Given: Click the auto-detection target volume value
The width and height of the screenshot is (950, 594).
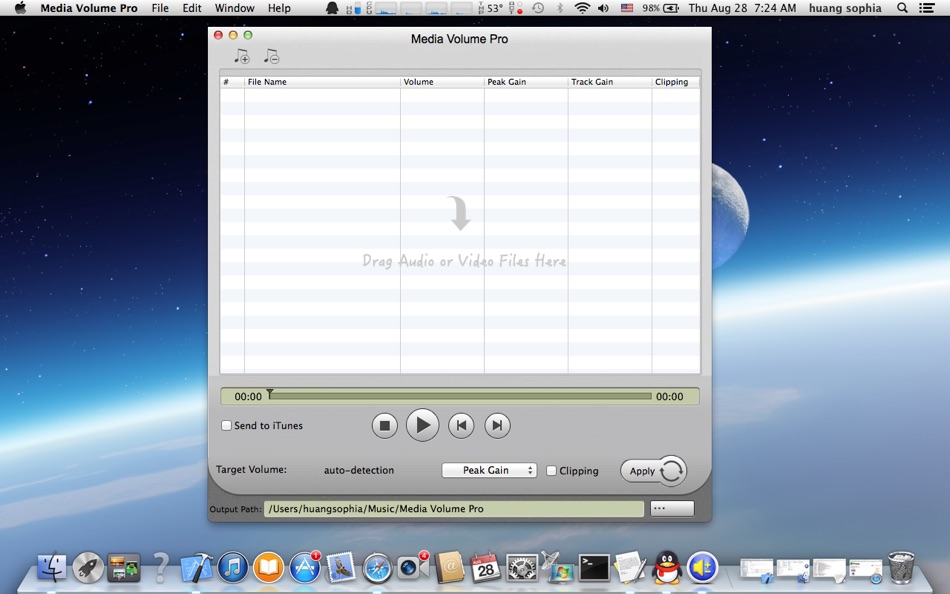Looking at the screenshot, I should [x=359, y=470].
